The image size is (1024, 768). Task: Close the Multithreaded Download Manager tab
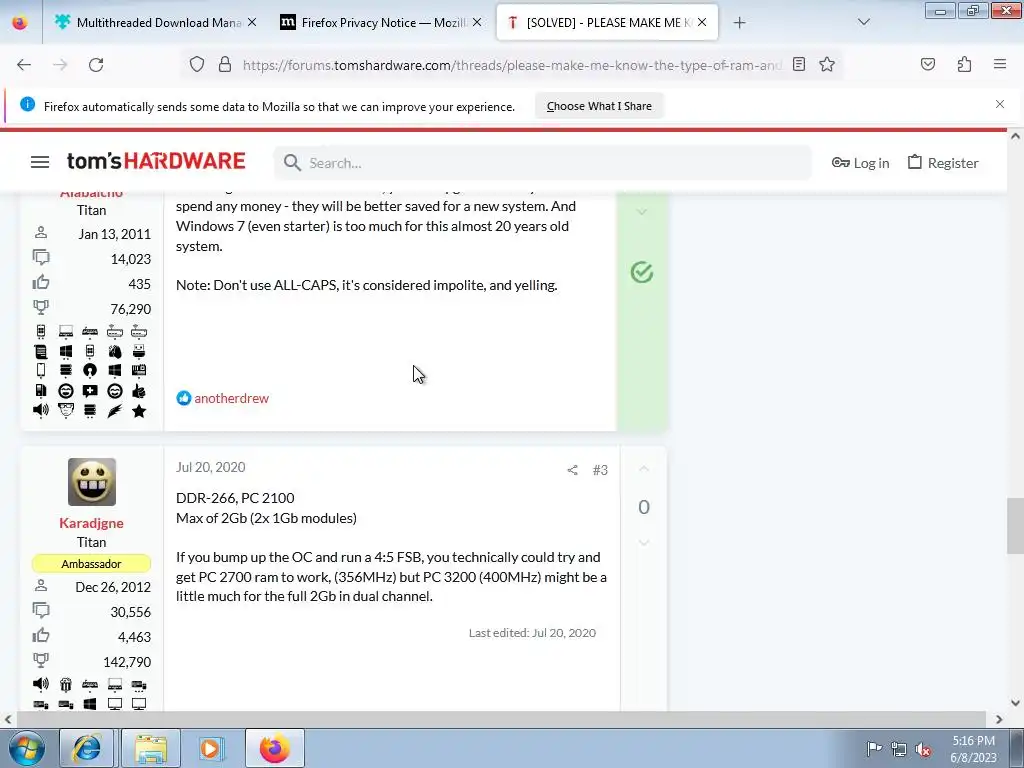[252, 22]
